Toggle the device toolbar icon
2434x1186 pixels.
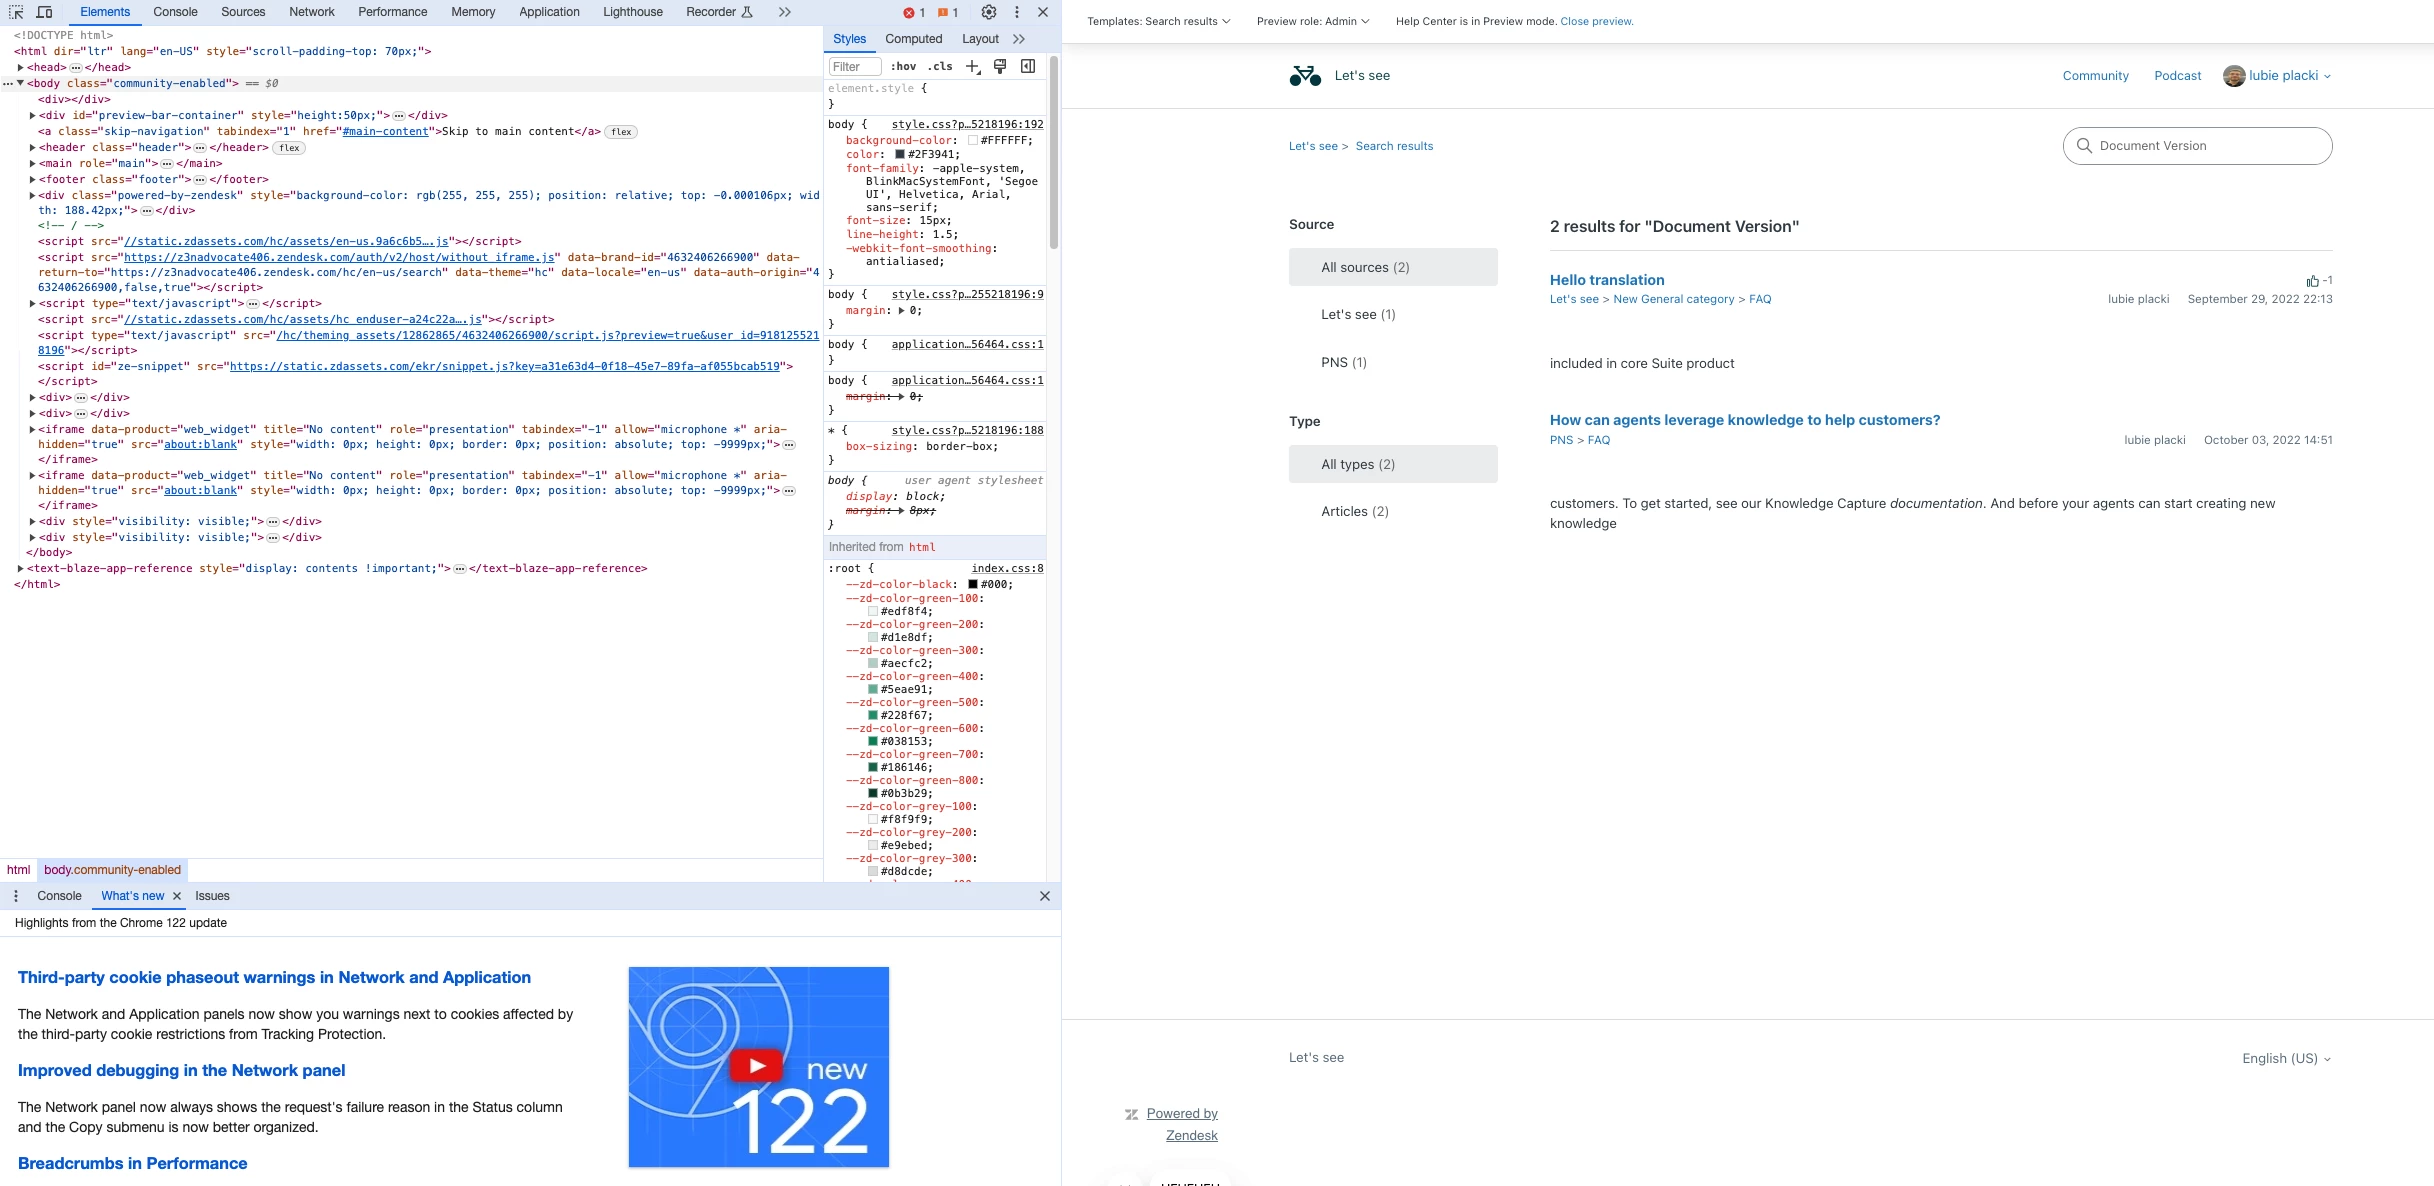coord(44,12)
